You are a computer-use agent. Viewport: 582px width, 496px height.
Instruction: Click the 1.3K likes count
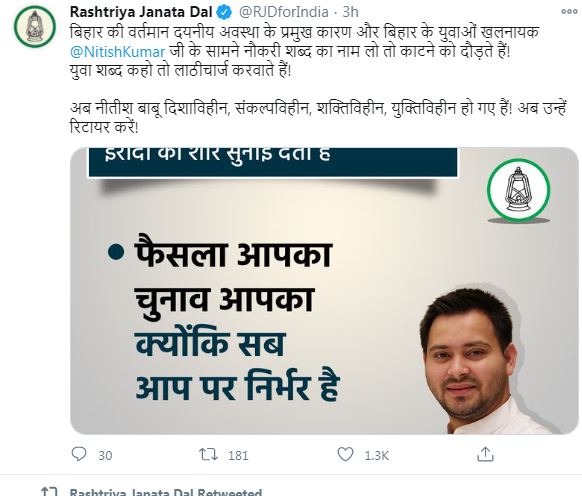pyautogui.click(x=376, y=456)
